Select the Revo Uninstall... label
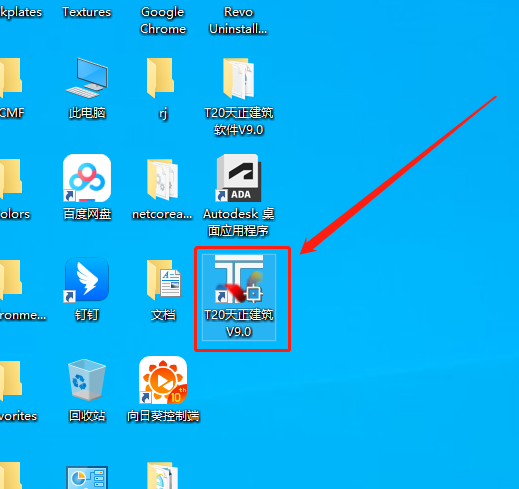Screen dimensions: 519x489 coord(238,20)
